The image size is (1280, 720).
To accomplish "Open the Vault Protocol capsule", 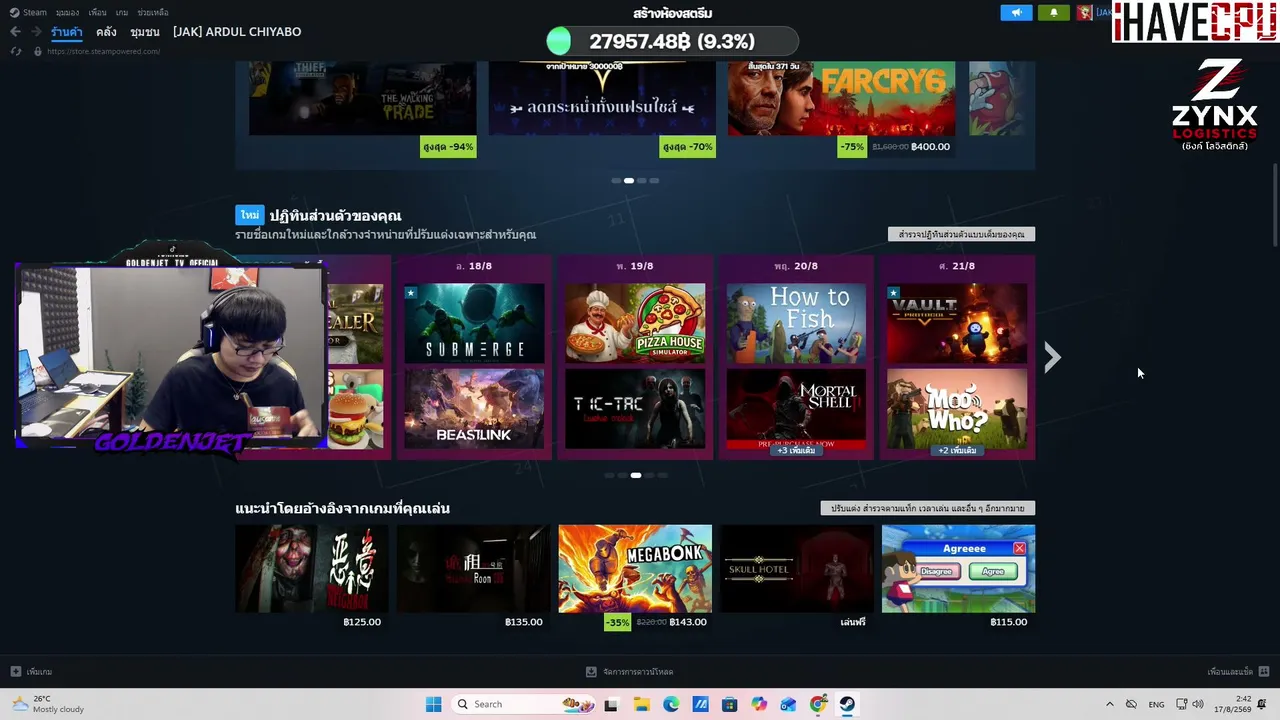I will pyautogui.click(x=957, y=323).
